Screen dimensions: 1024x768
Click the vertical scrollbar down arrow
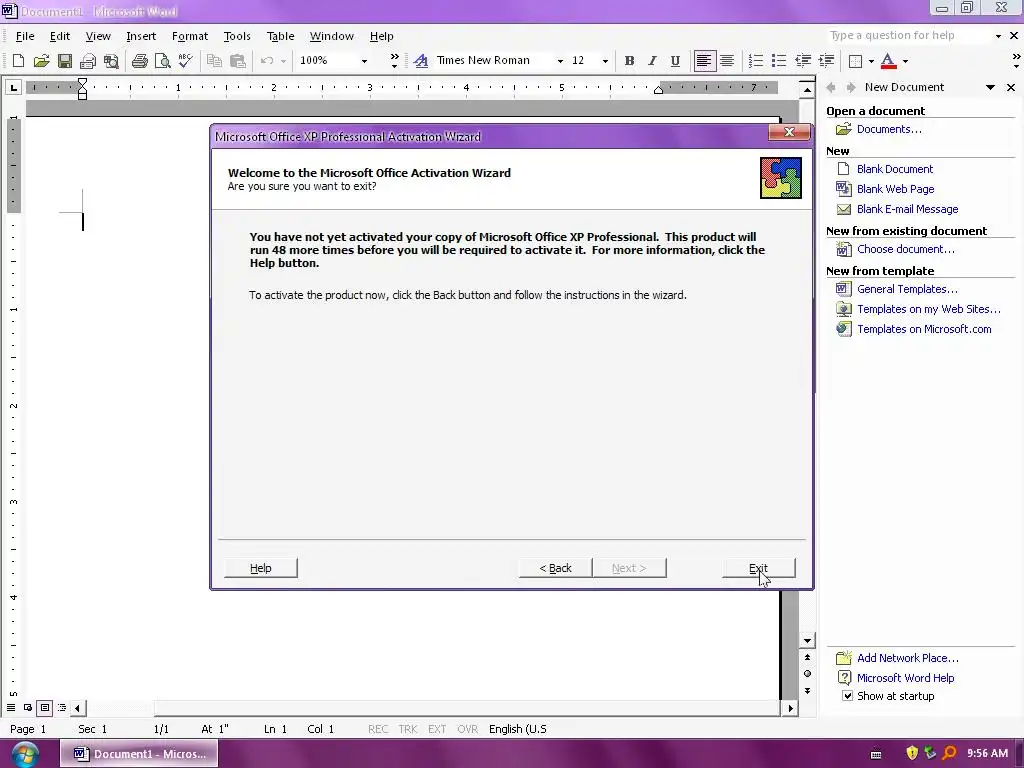(x=807, y=641)
